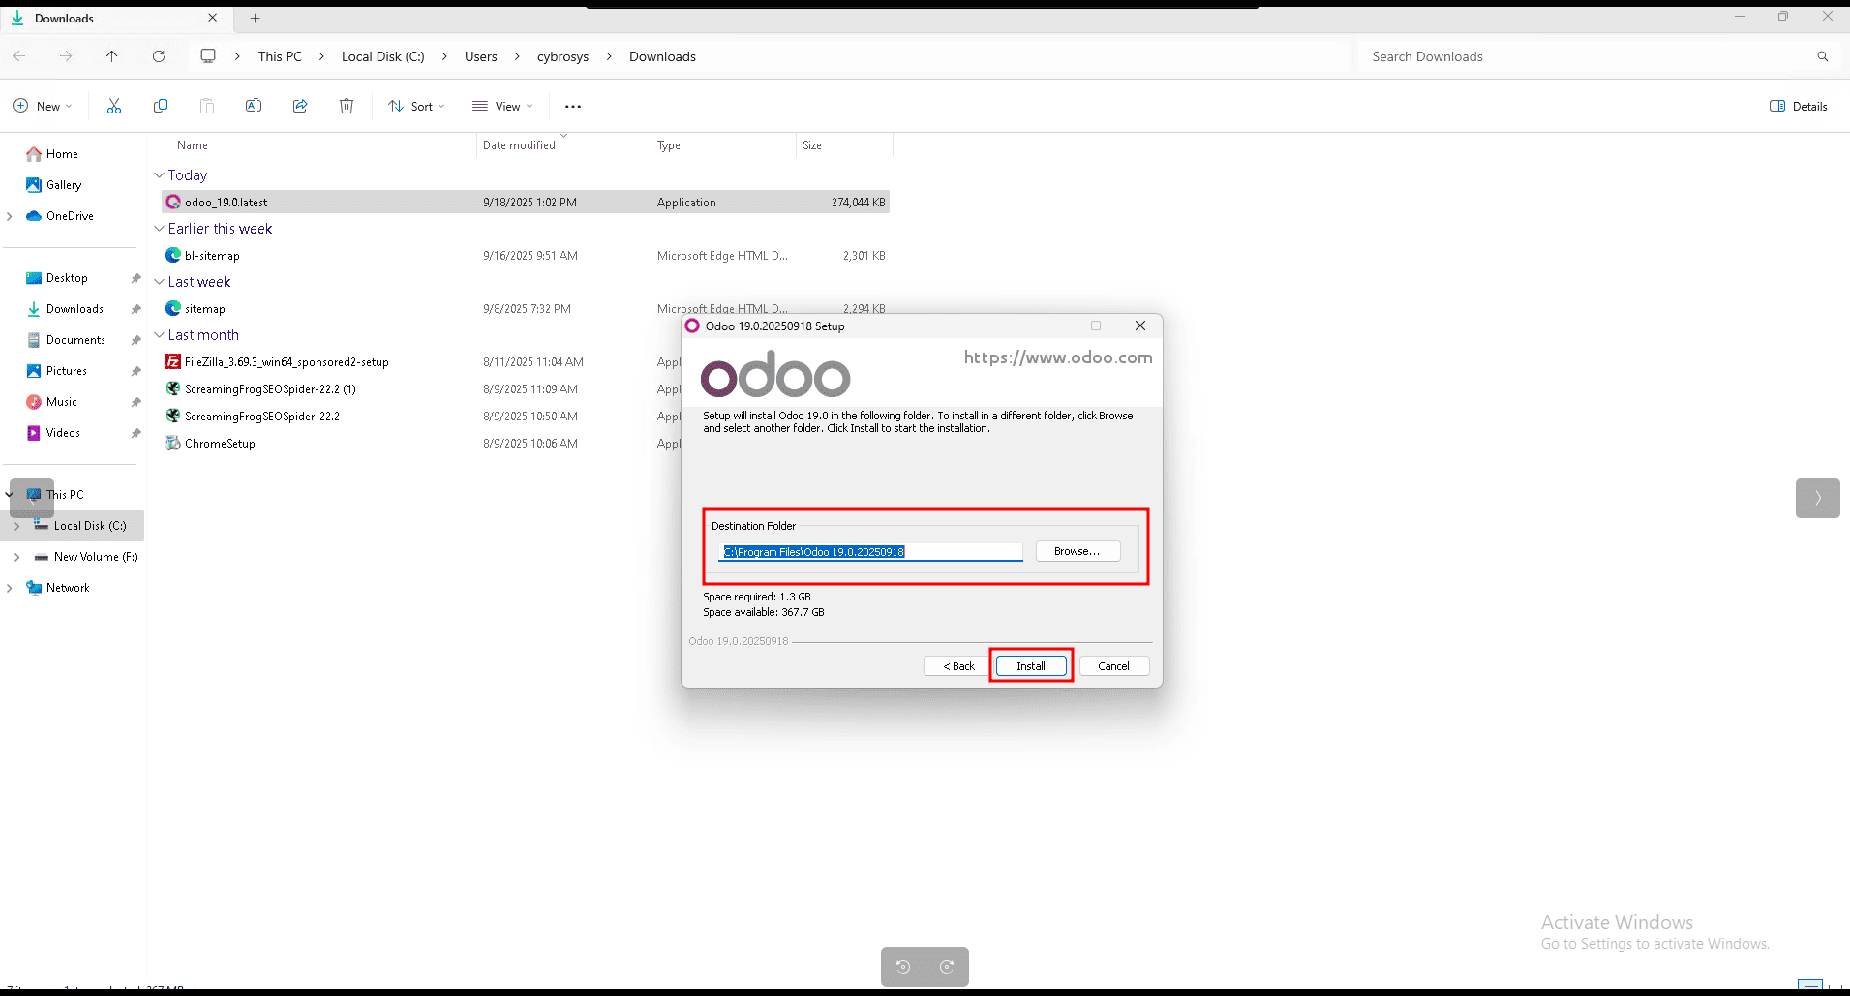Open the Sort dropdown menu
This screenshot has width=1850, height=996.
click(x=416, y=106)
